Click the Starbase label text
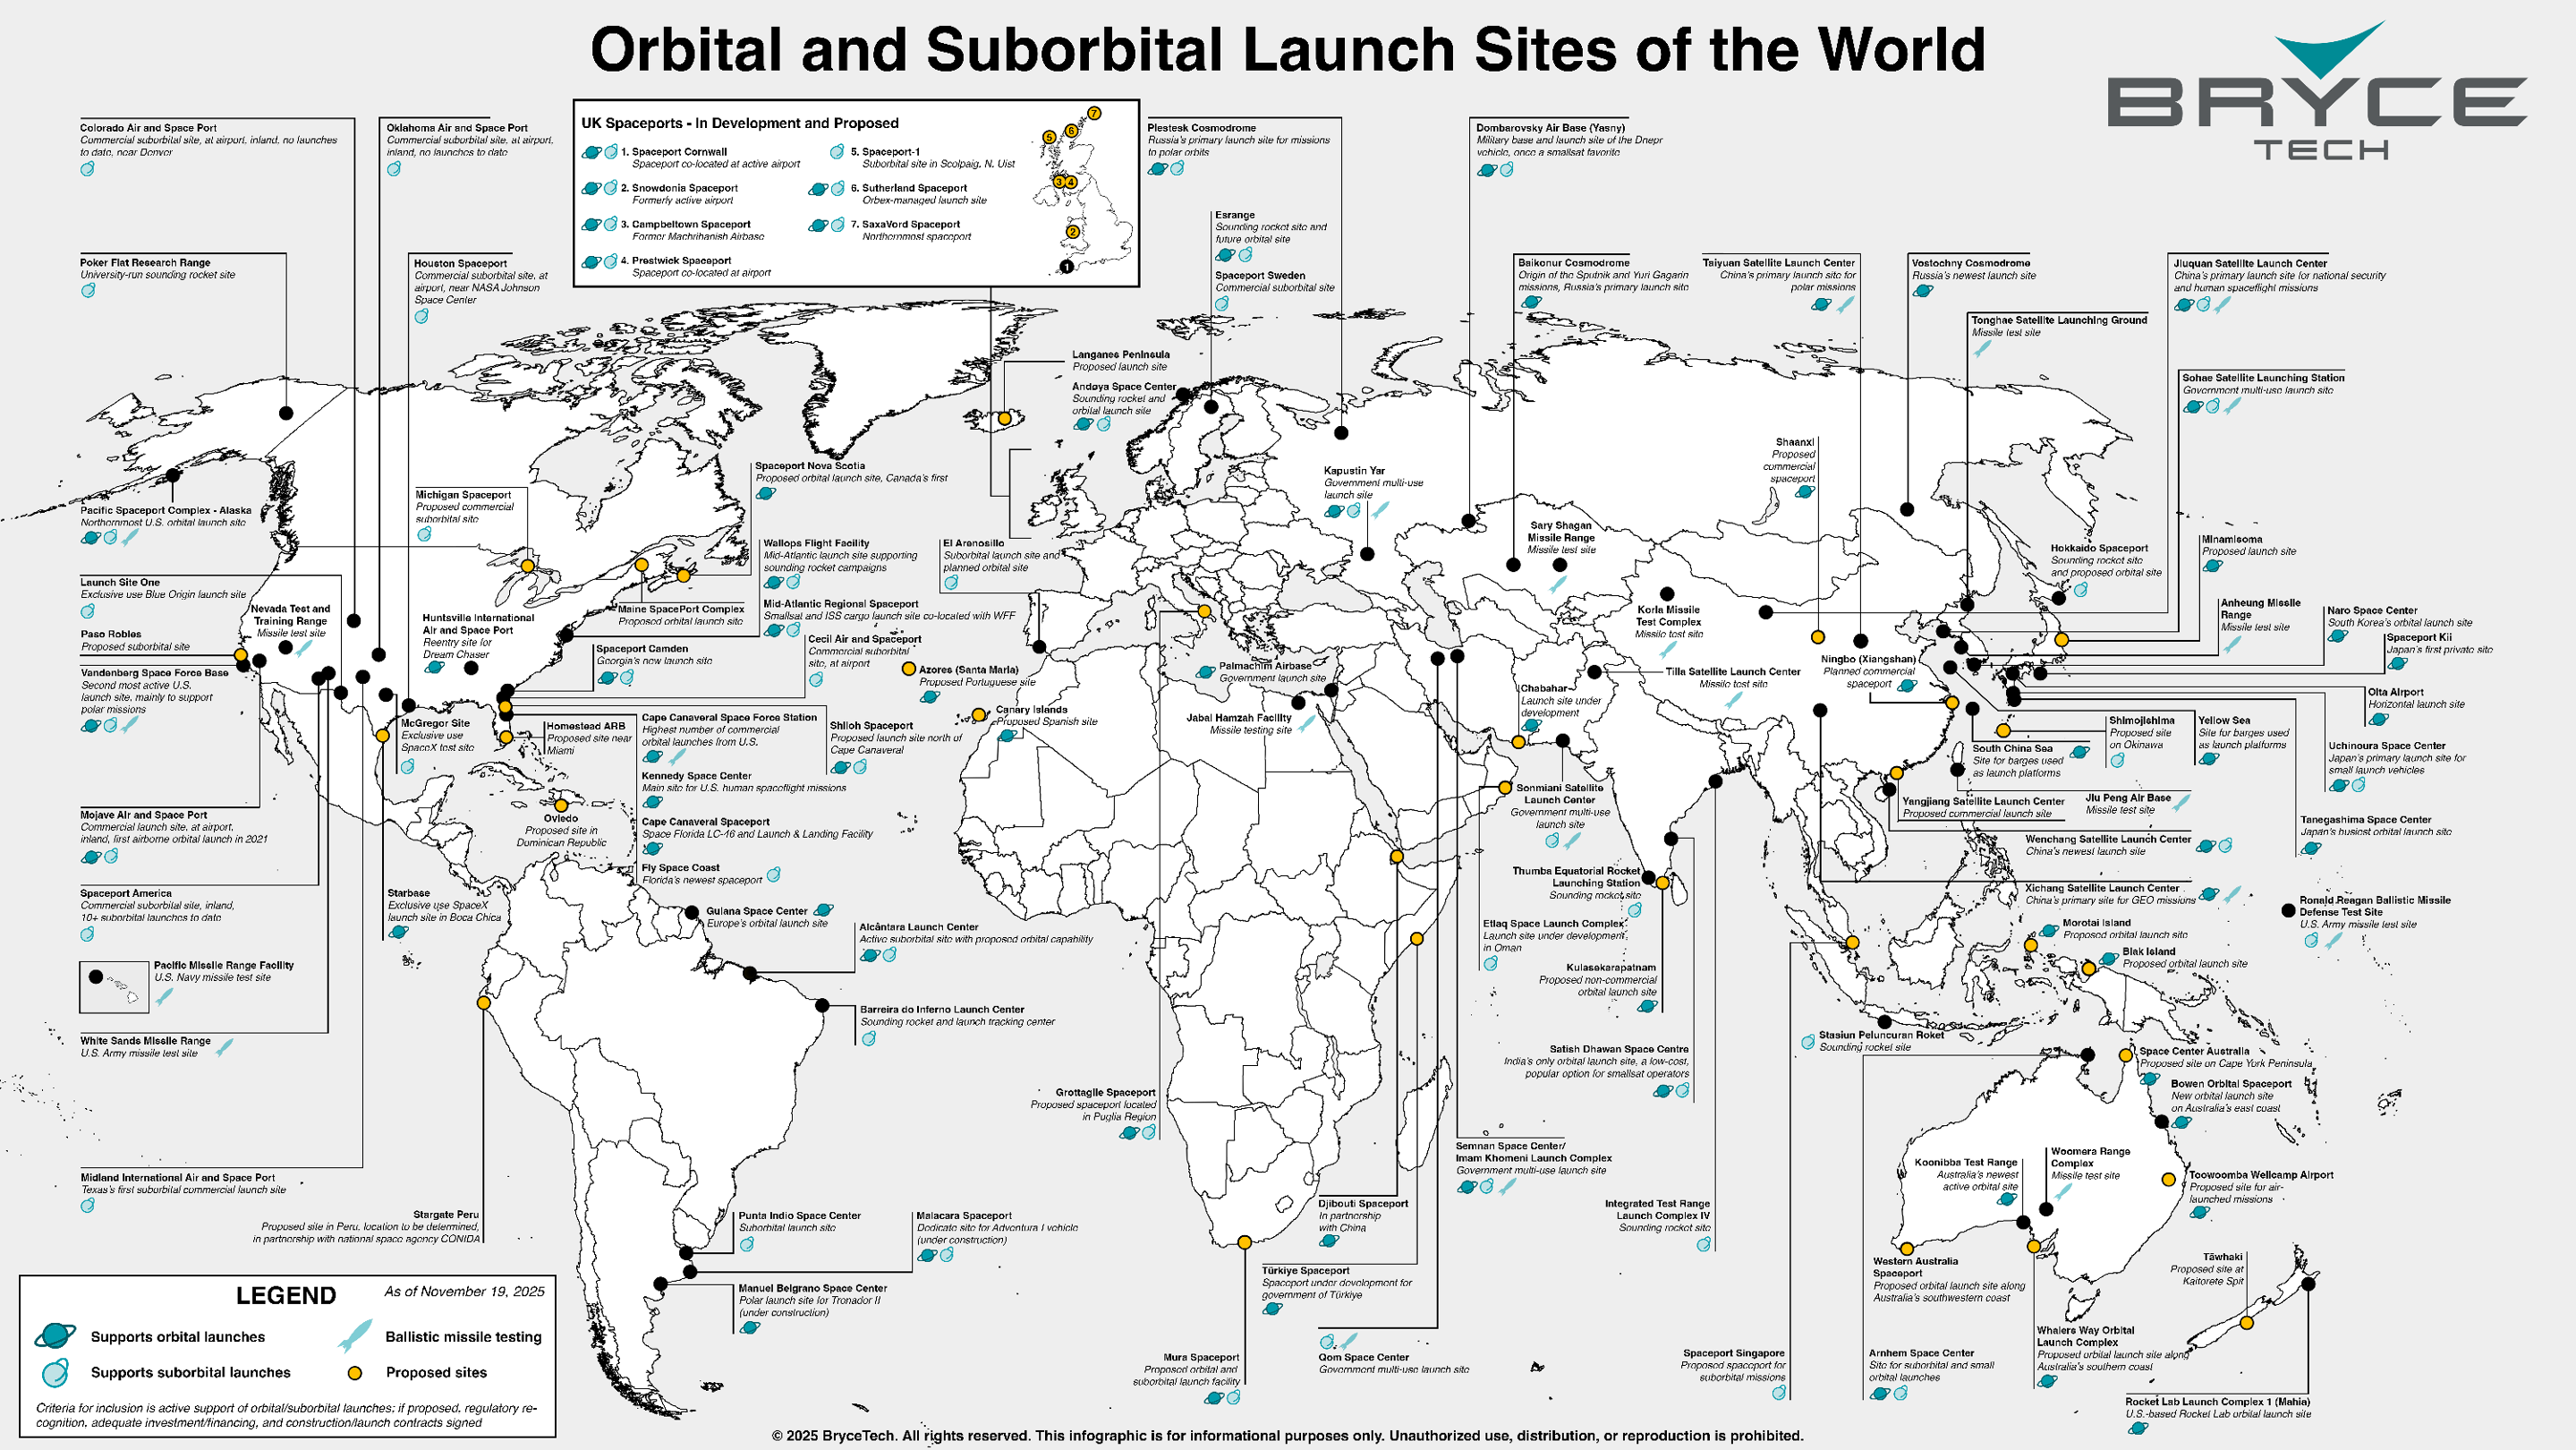This screenshot has height=1450, width=2576. pyautogui.click(x=408, y=893)
